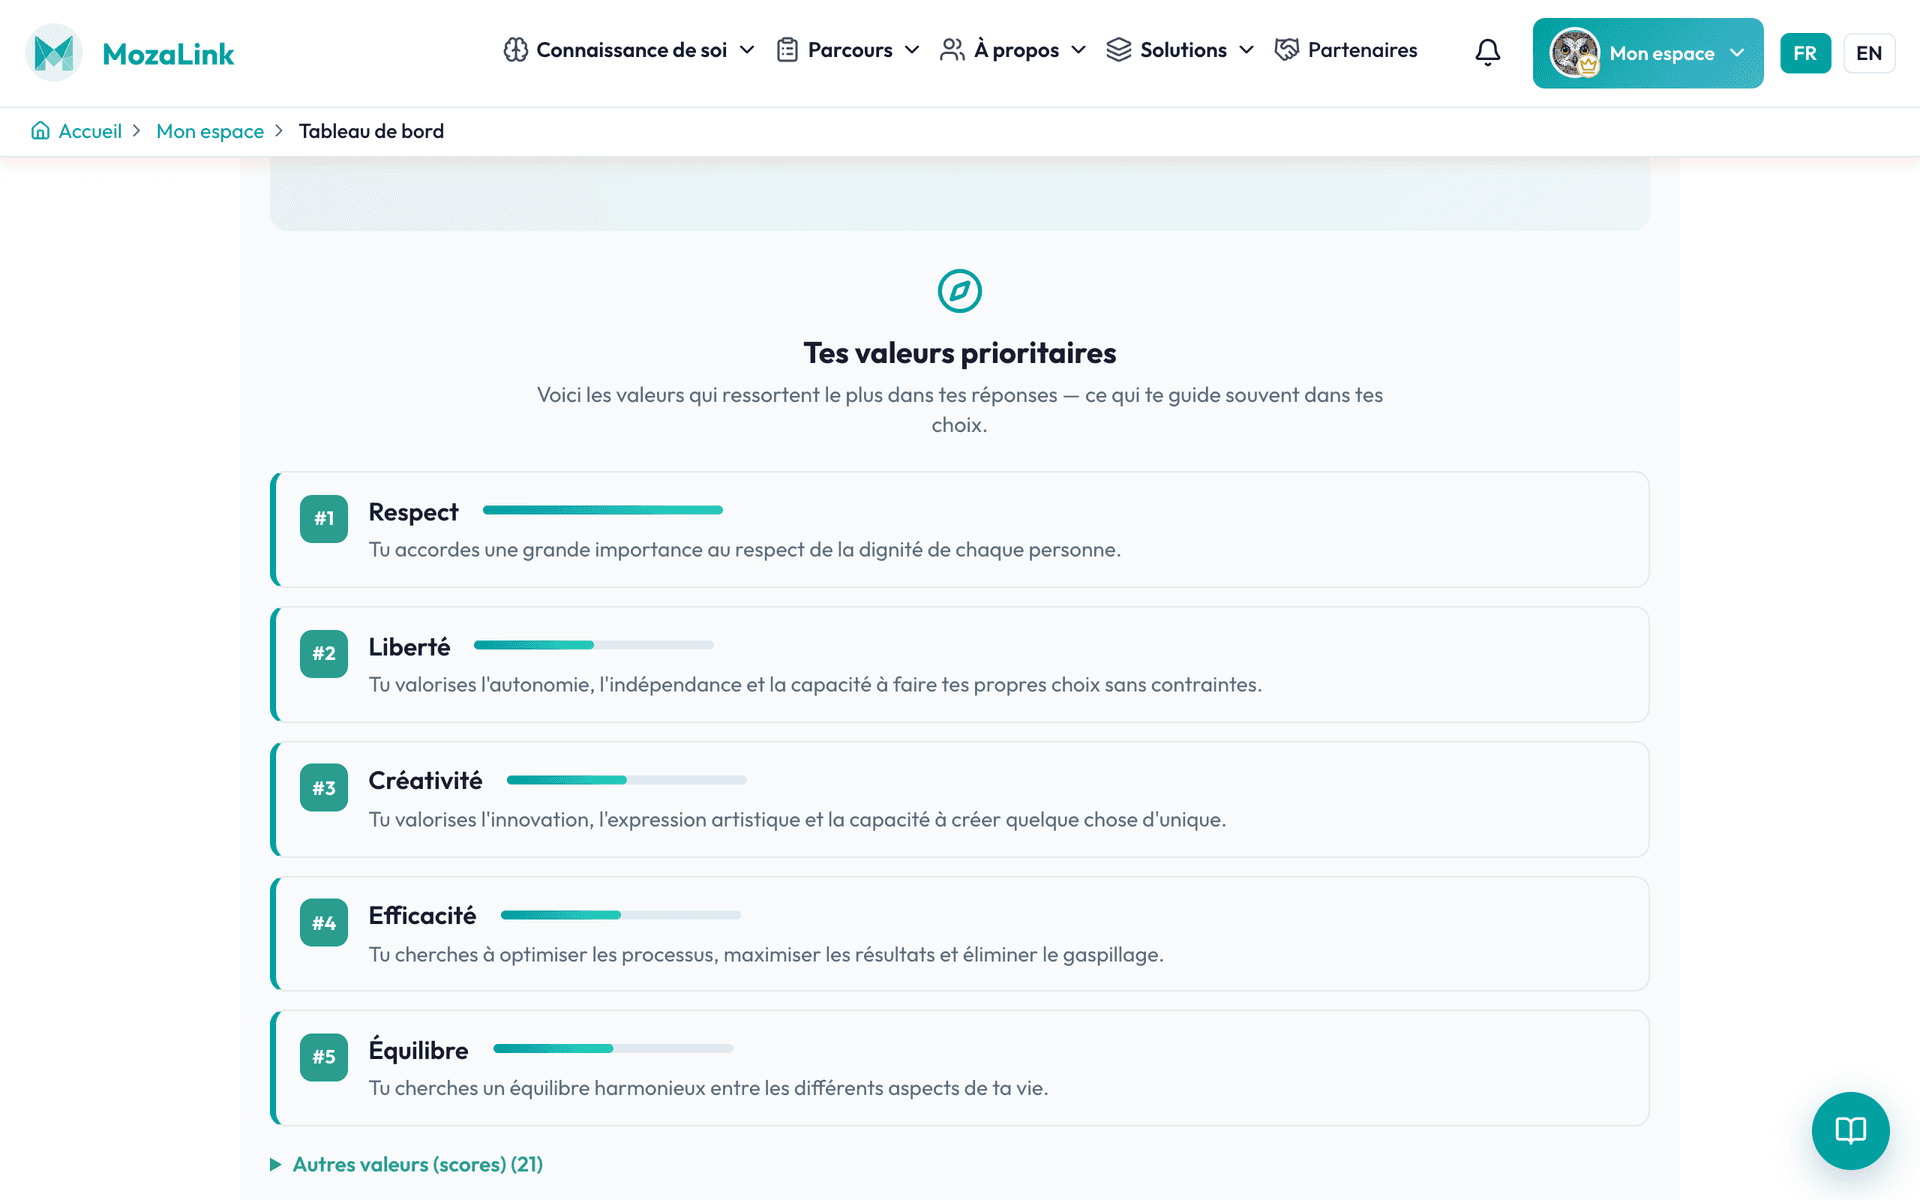The height and width of the screenshot is (1200, 1920).
Task: Click the Respect description about dignité
Action: pyautogui.click(x=745, y=550)
